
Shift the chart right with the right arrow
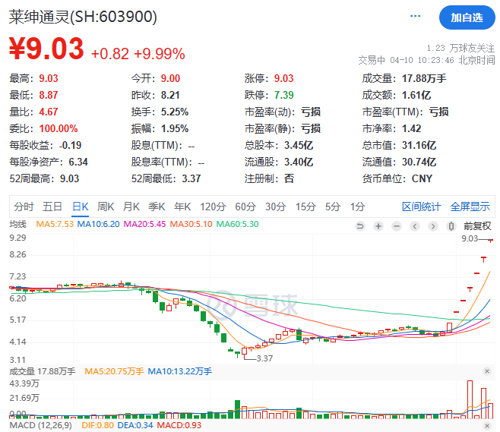(433, 227)
